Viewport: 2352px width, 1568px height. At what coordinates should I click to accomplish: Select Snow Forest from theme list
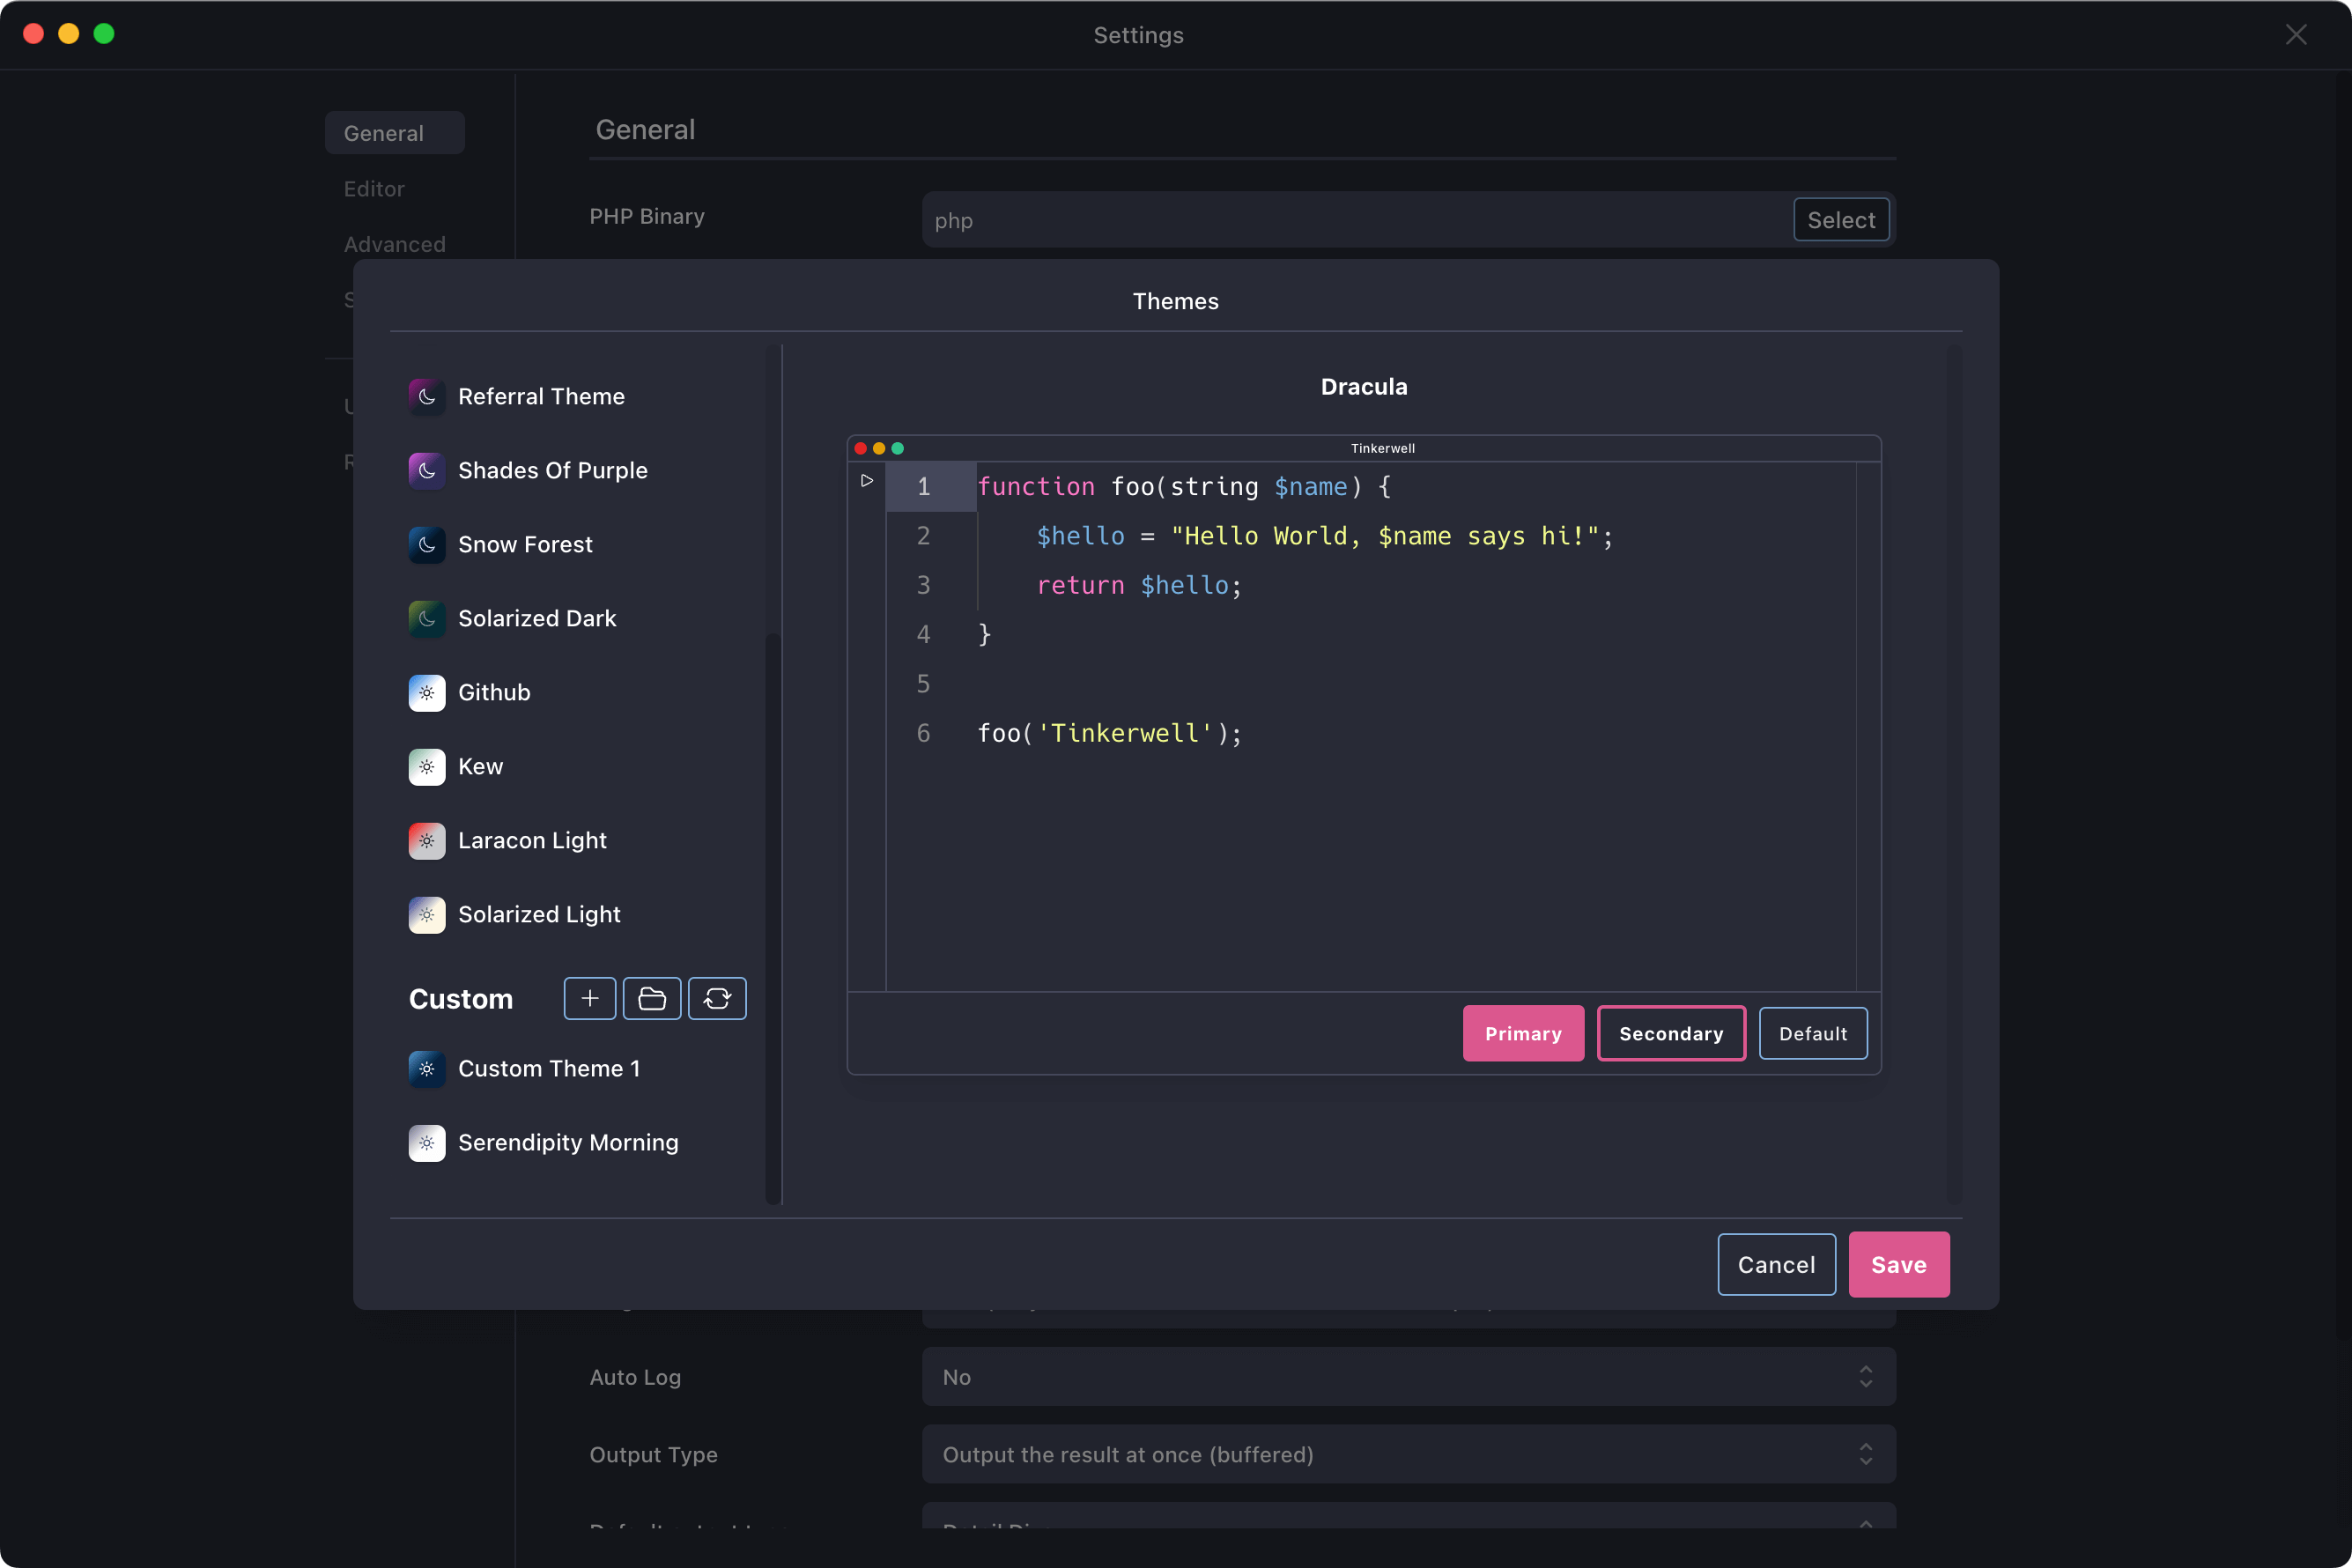525,543
